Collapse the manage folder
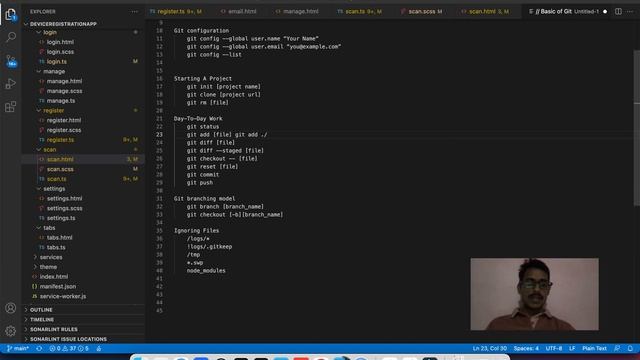The image size is (640, 360). 54,71
